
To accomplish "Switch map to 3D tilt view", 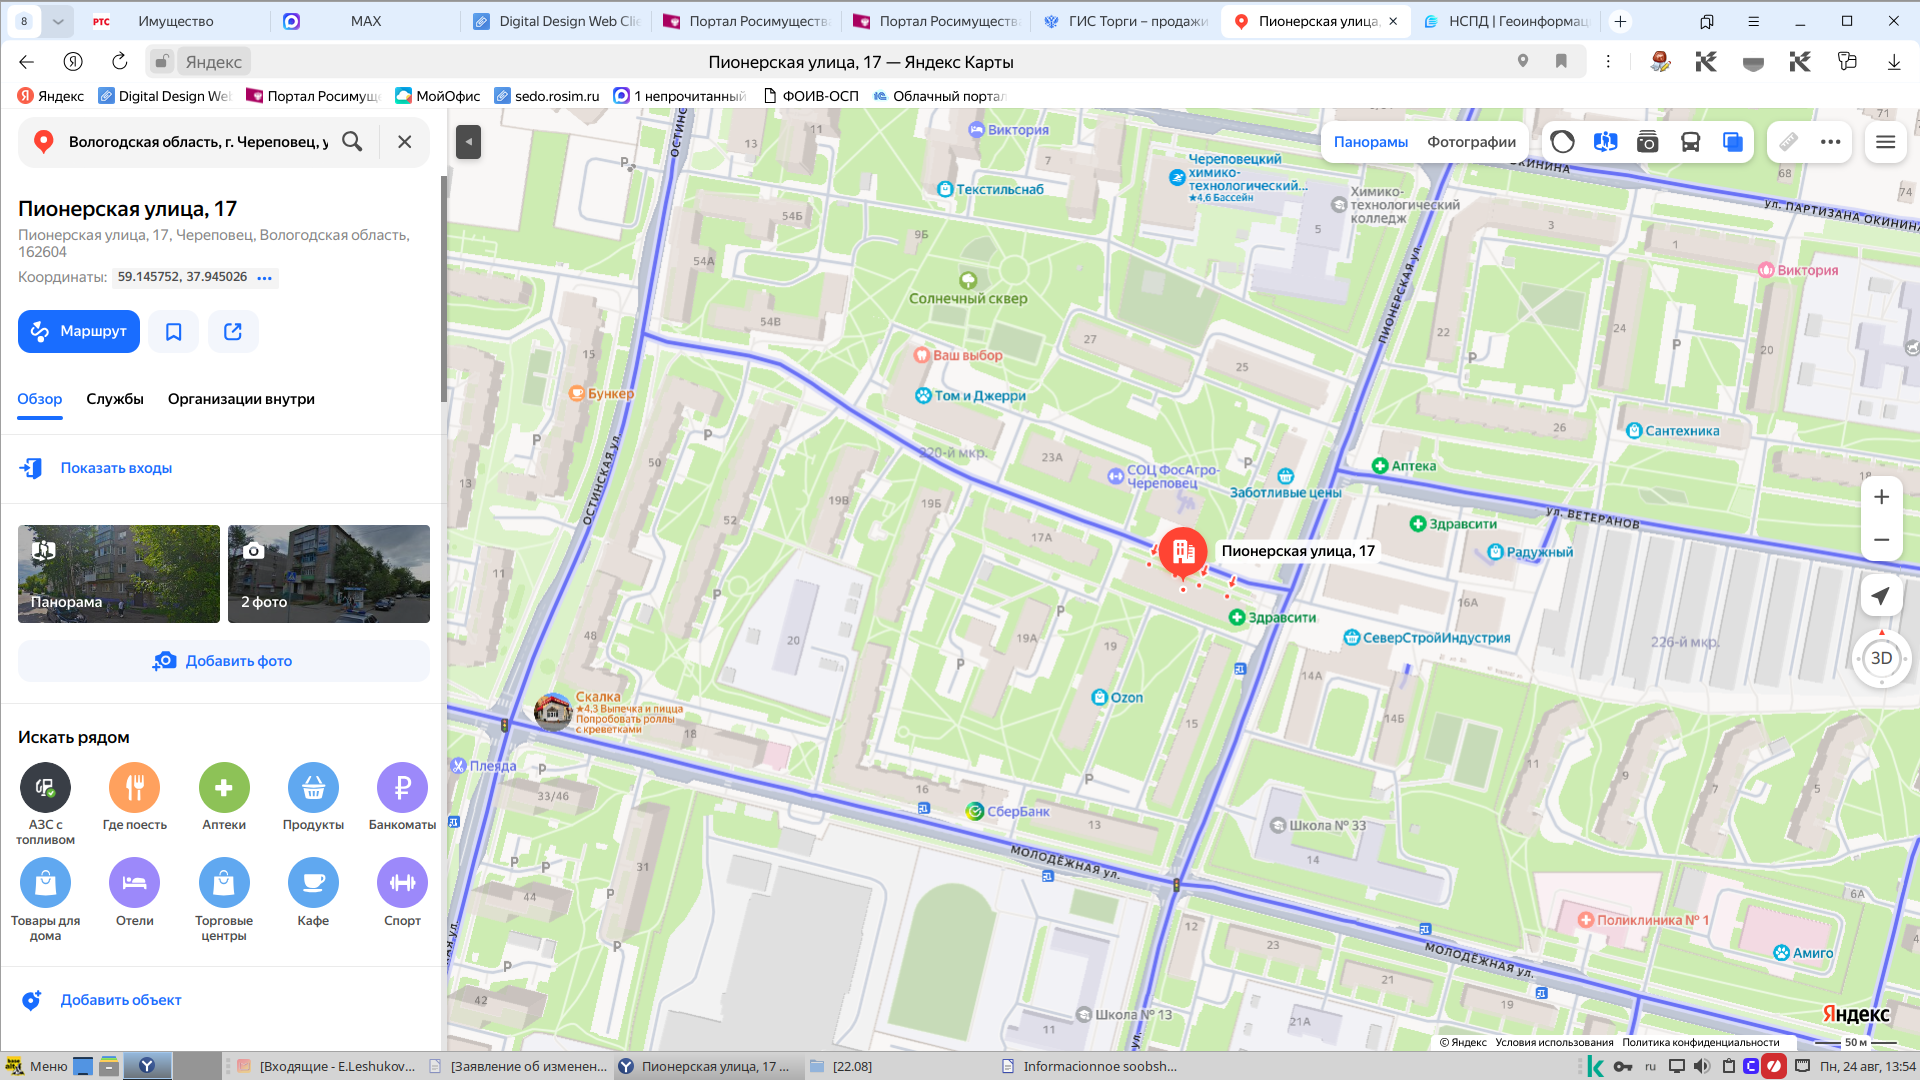I will click(1881, 658).
